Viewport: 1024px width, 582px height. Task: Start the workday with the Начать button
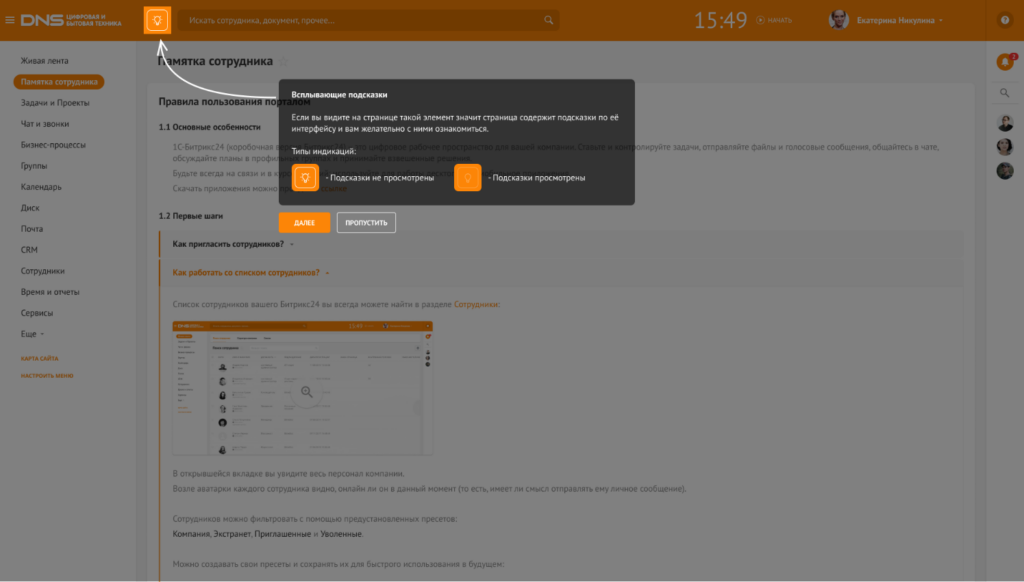[774, 20]
